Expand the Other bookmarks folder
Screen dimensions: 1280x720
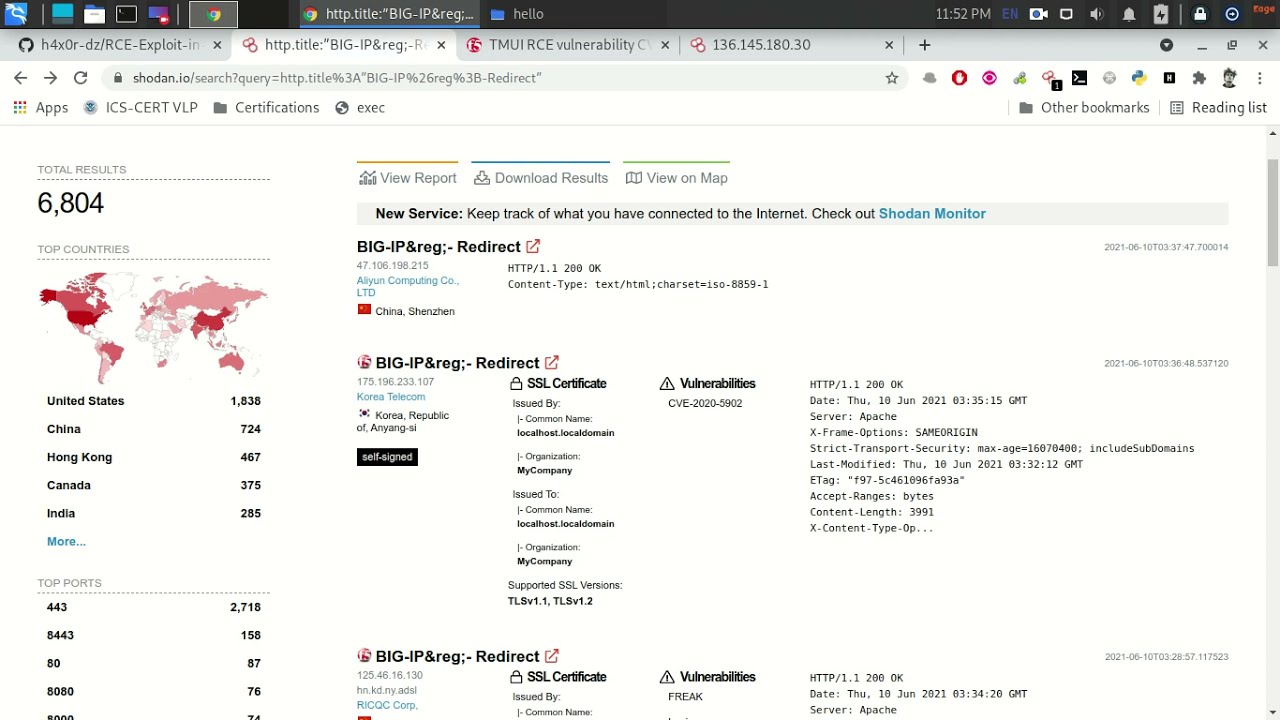1084,108
